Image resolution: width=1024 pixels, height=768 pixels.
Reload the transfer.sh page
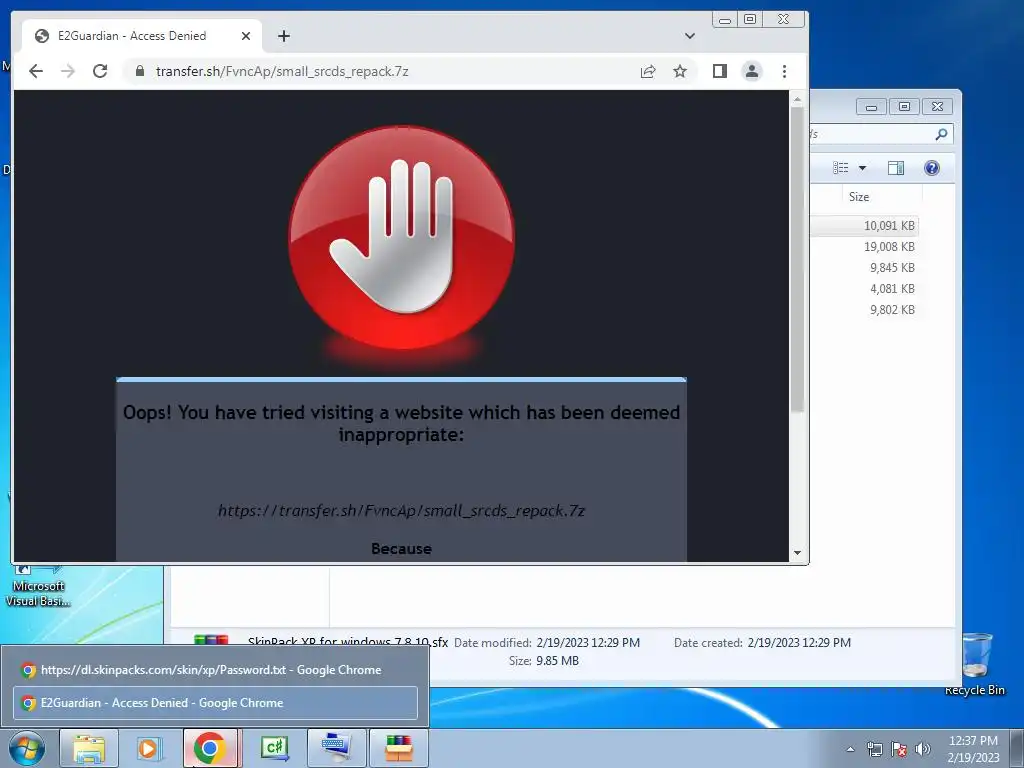[100, 71]
